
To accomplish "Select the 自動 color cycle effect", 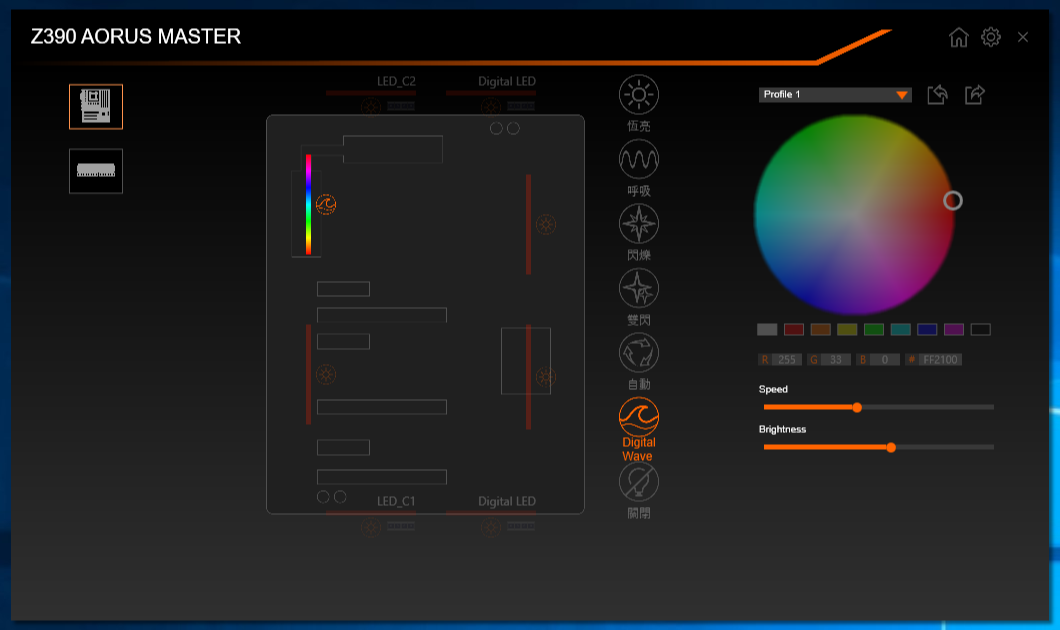I will [639, 353].
